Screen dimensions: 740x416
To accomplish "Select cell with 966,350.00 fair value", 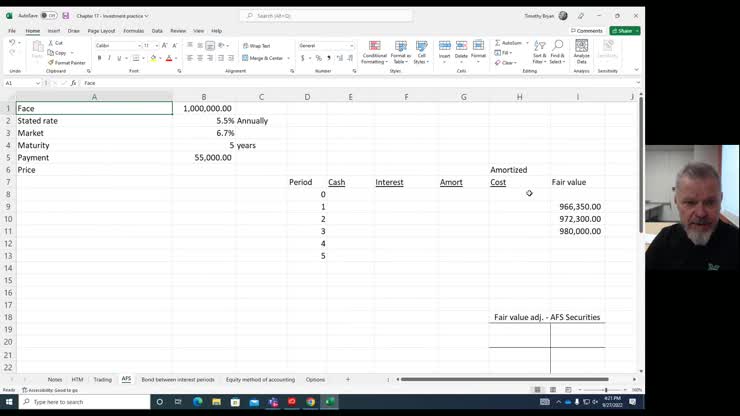I will click(x=577, y=206).
